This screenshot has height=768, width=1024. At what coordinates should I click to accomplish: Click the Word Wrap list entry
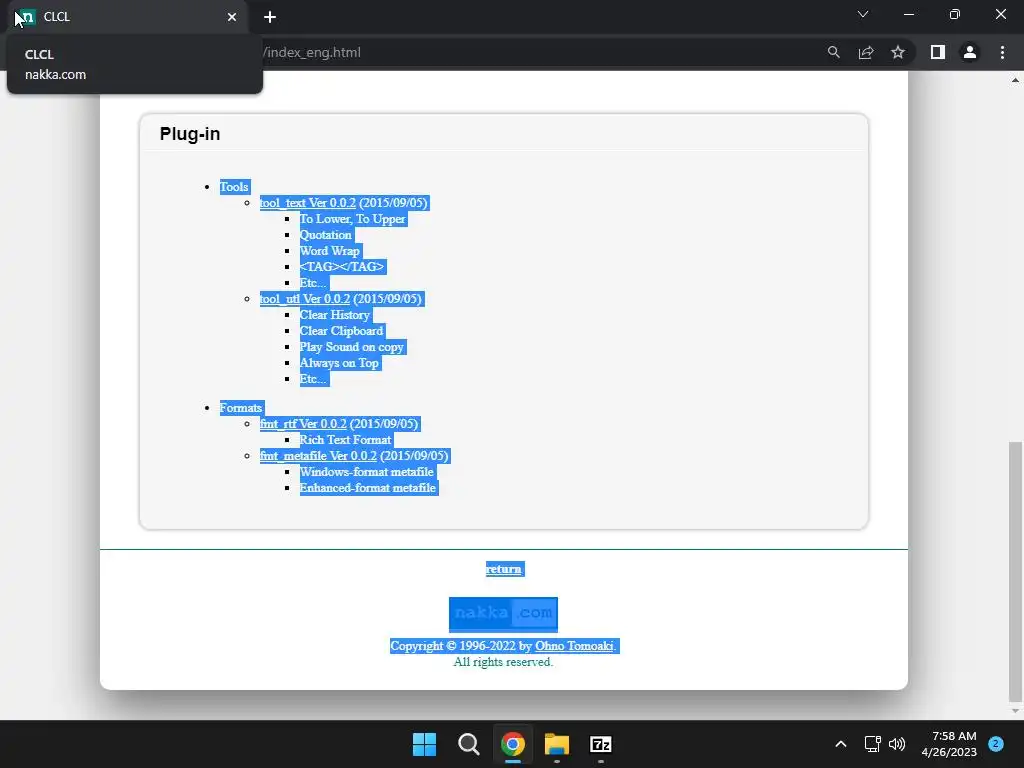[330, 251]
